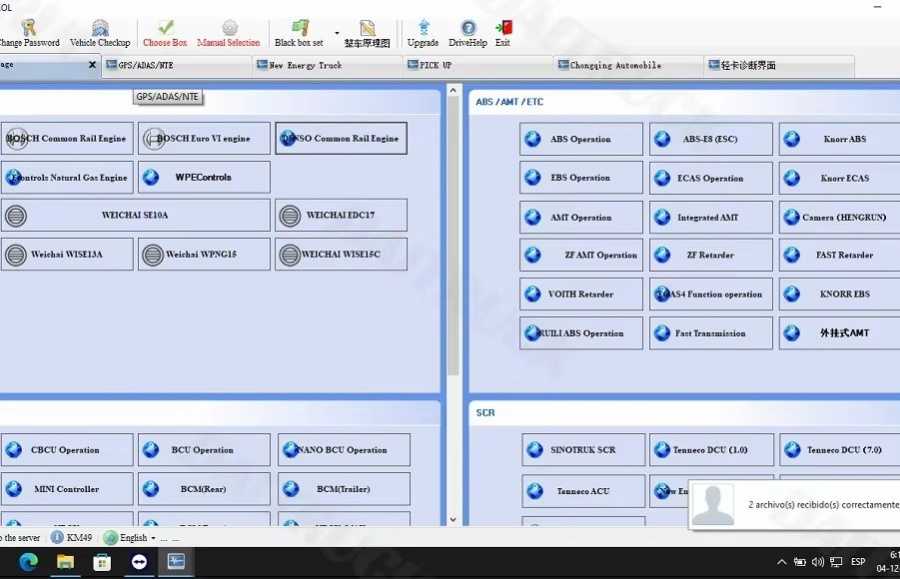Open BOSCH Common Rail Engine

[x=67, y=138]
